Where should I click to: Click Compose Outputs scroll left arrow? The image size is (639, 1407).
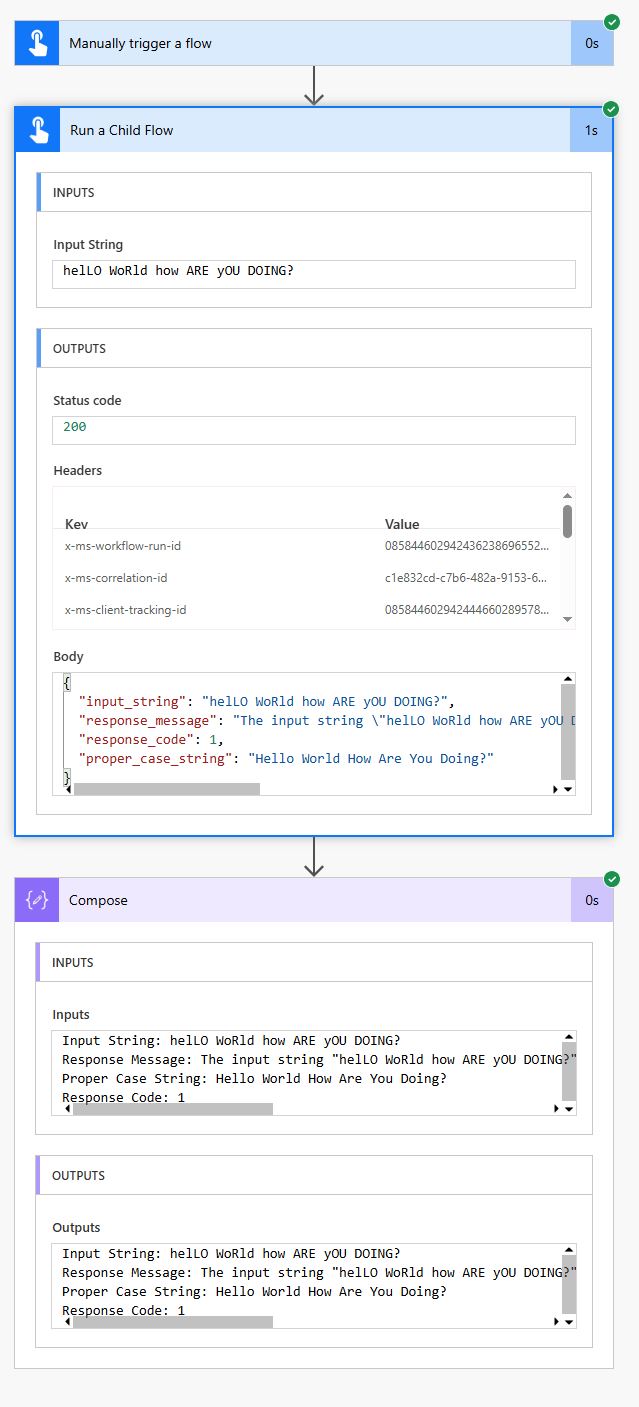66,1322
